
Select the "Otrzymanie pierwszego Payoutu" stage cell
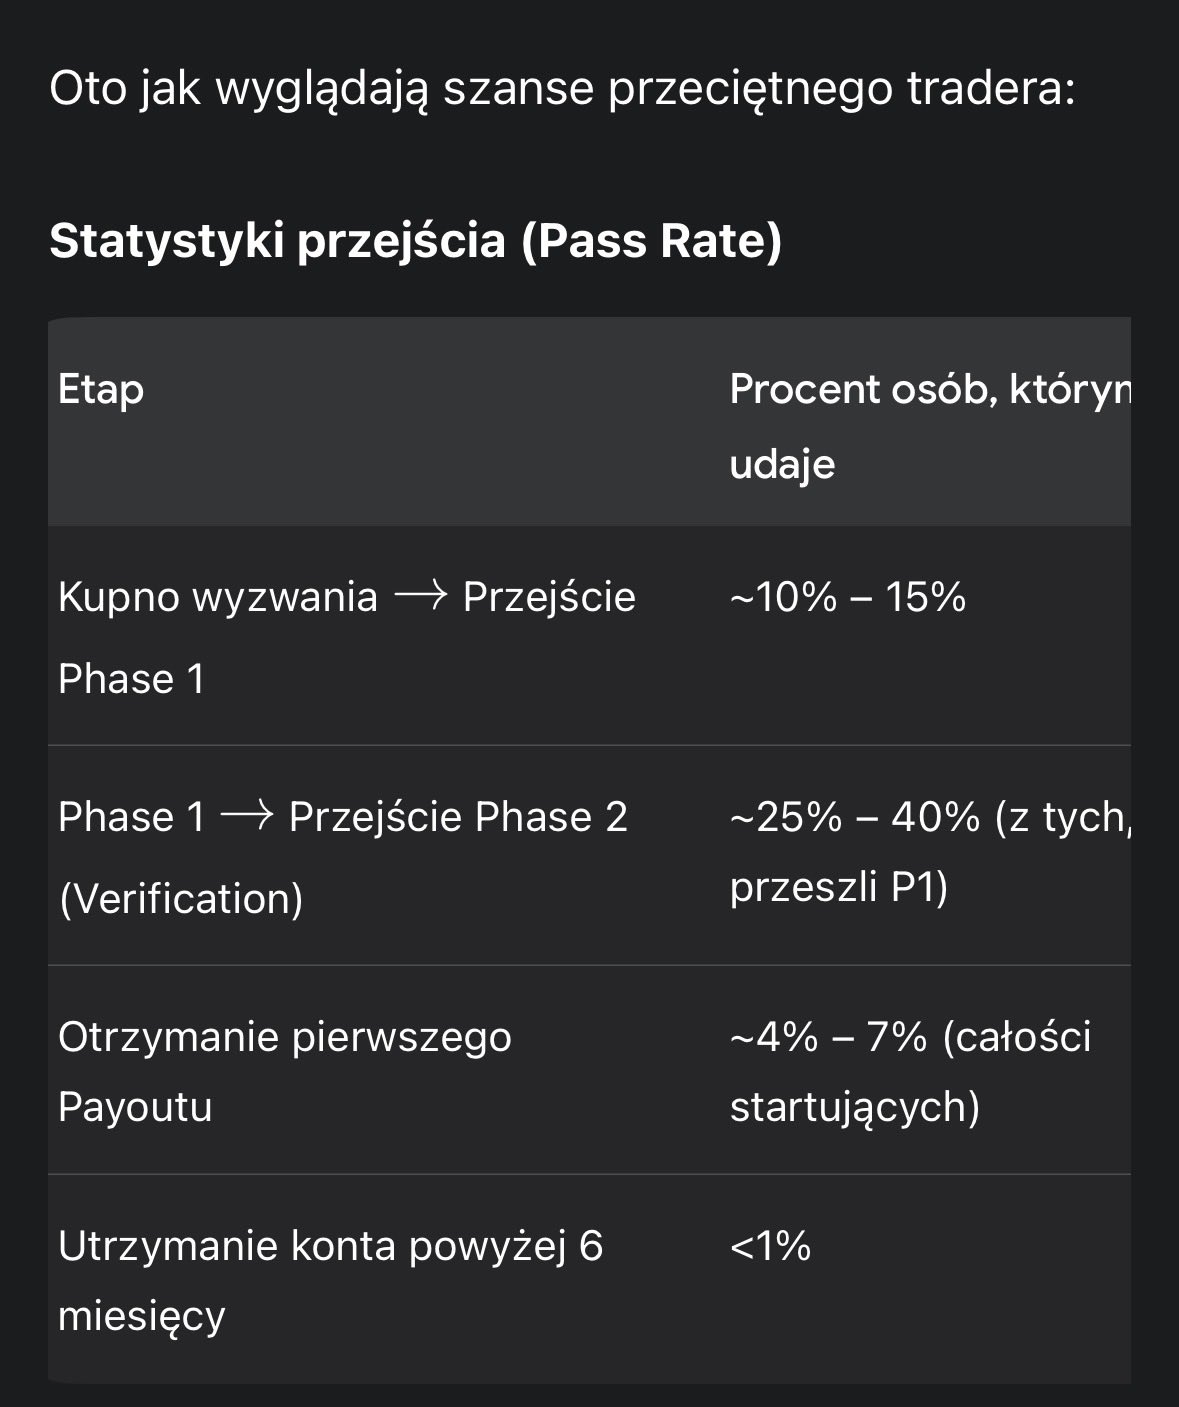pos(284,1071)
